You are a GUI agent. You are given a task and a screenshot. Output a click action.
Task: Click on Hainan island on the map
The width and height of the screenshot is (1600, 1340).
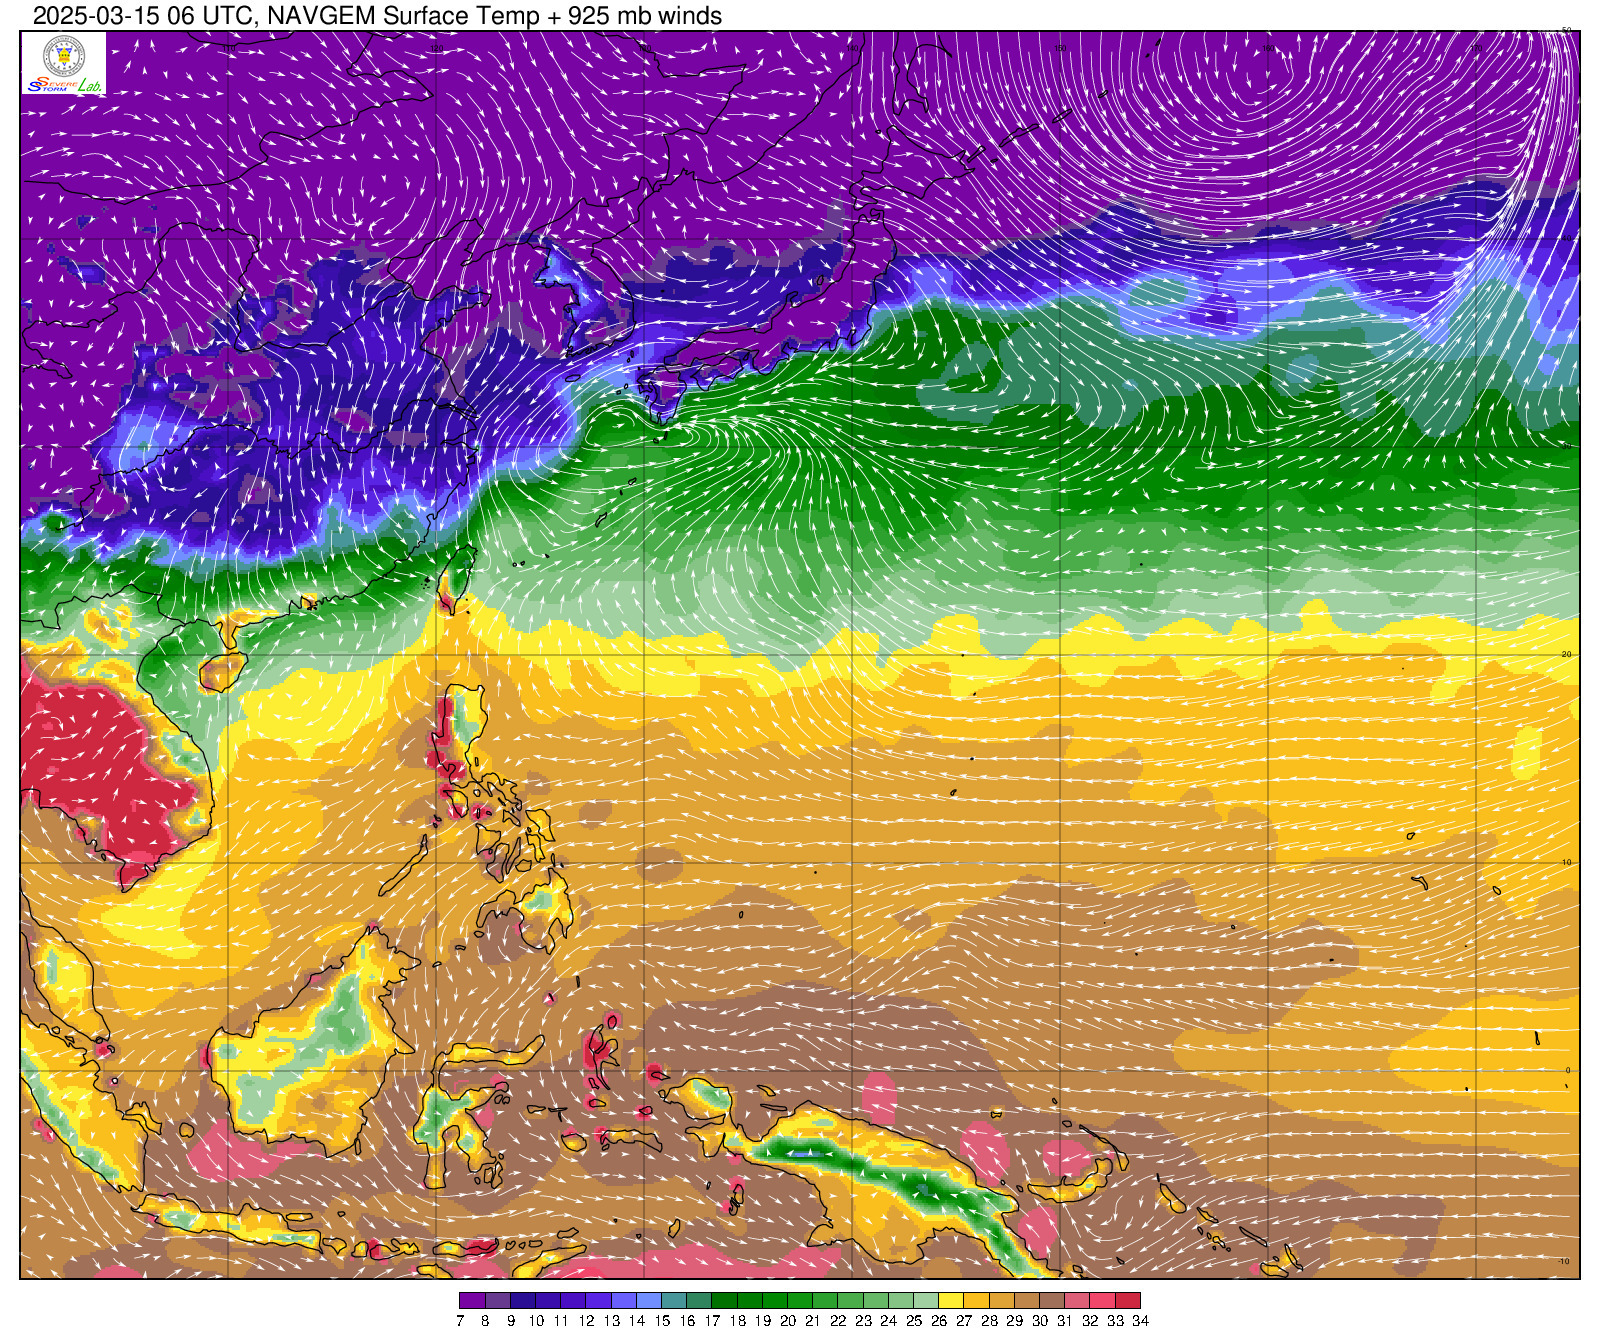pyautogui.click(x=221, y=671)
